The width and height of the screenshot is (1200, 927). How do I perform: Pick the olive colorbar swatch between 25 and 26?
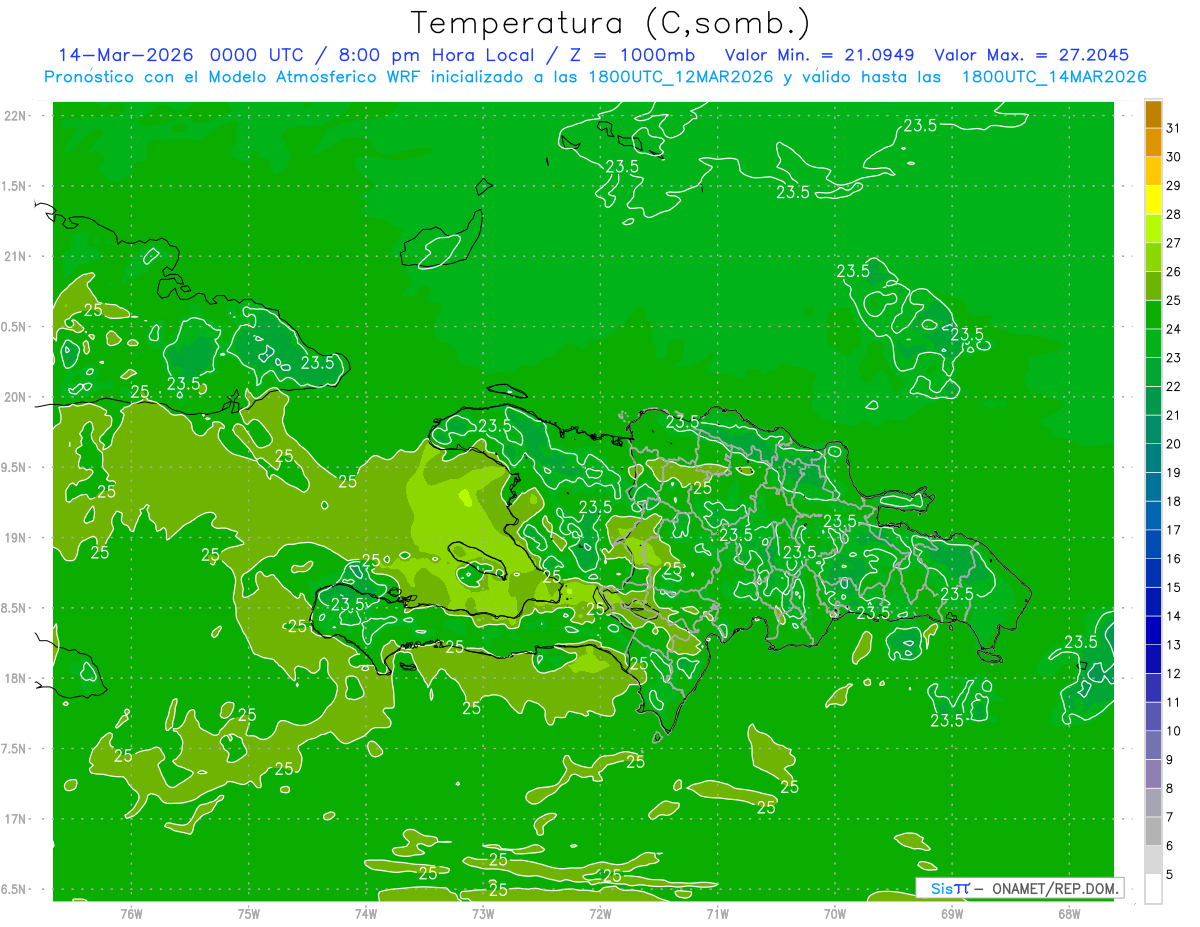pyautogui.click(x=1153, y=286)
